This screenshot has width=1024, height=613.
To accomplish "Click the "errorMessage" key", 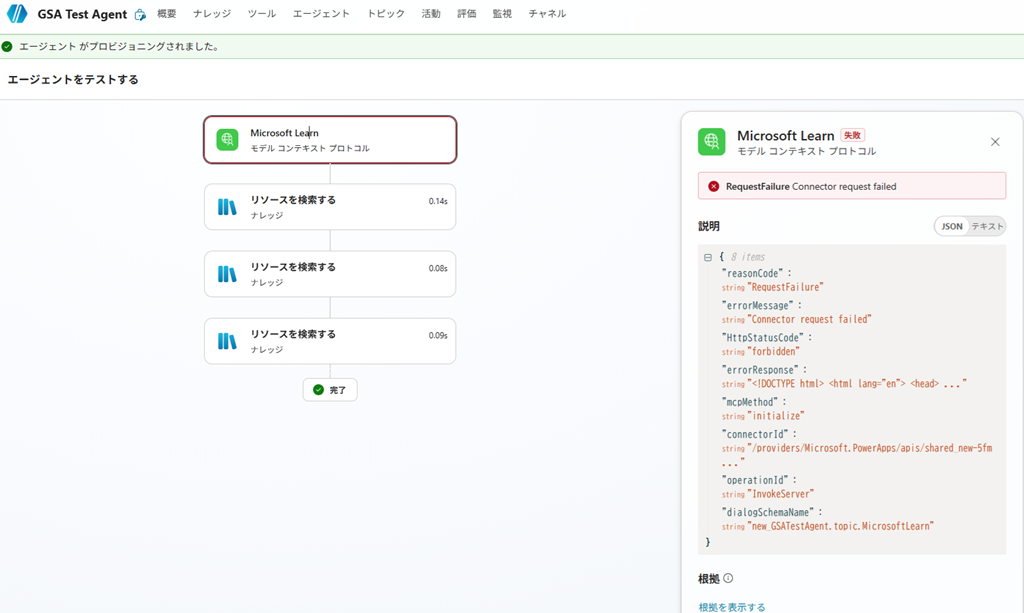I will 758,305.
